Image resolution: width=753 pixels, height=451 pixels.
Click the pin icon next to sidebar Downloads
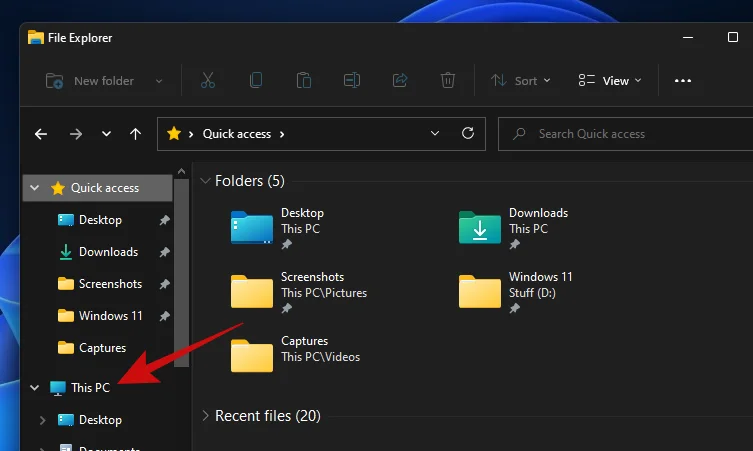(164, 252)
